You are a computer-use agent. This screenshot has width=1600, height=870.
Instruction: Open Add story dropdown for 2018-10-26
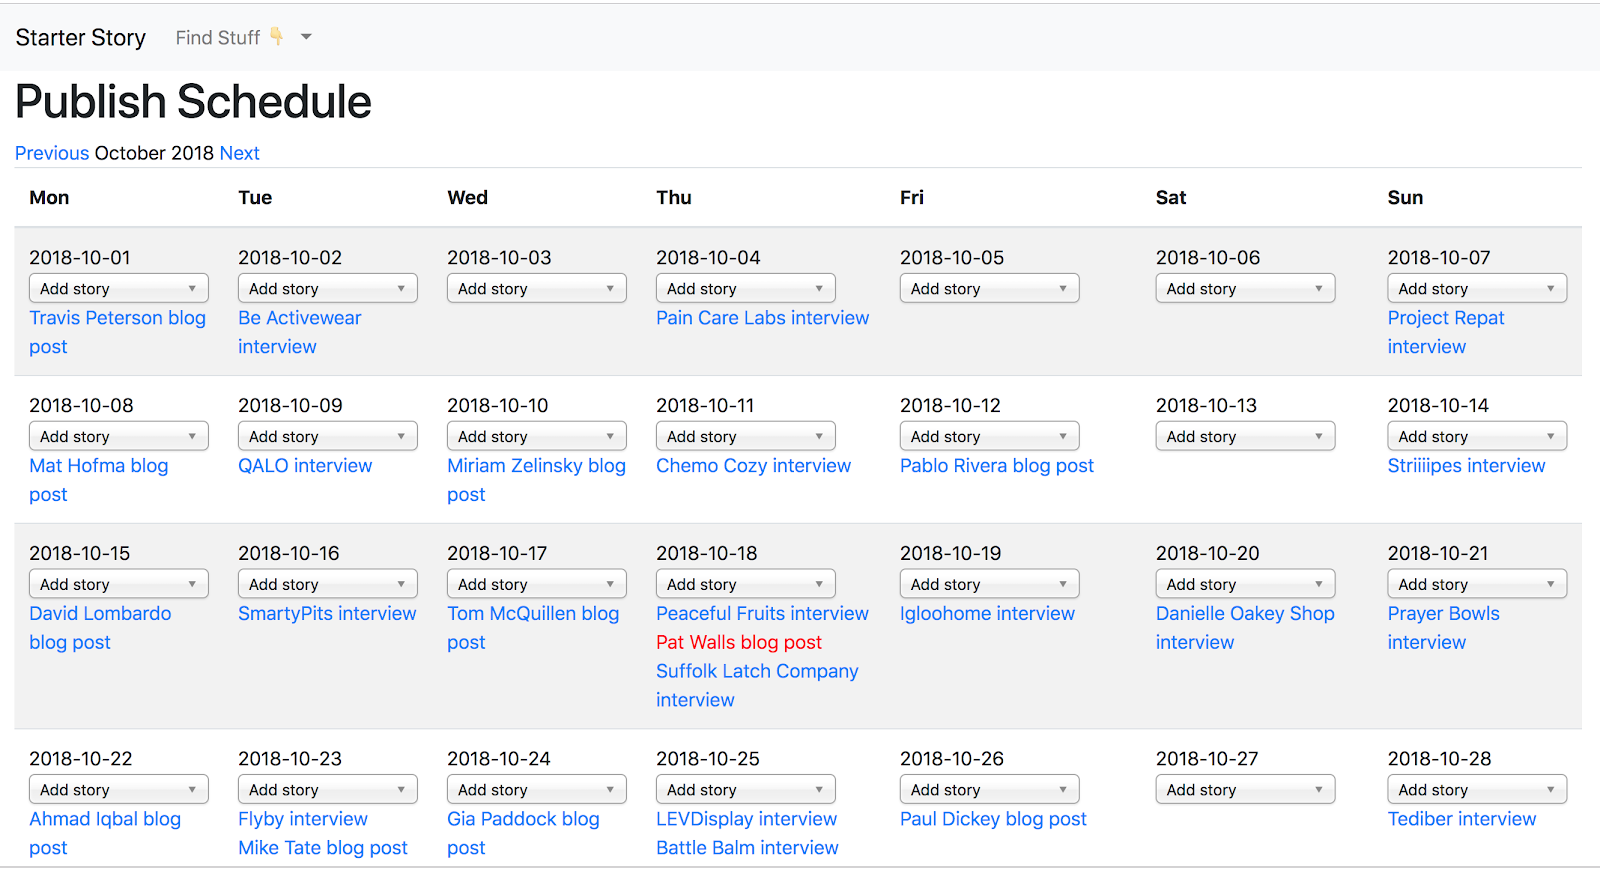[x=990, y=789]
